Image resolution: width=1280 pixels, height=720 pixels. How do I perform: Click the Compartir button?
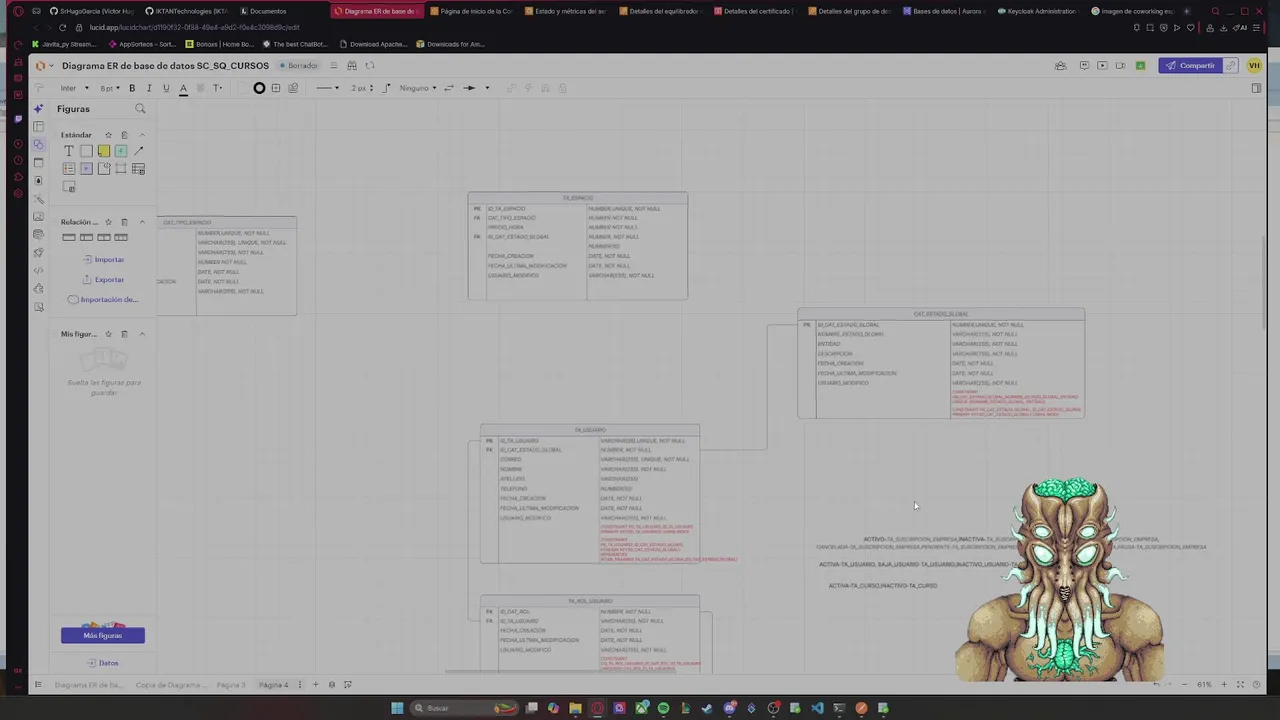[1190, 66]
